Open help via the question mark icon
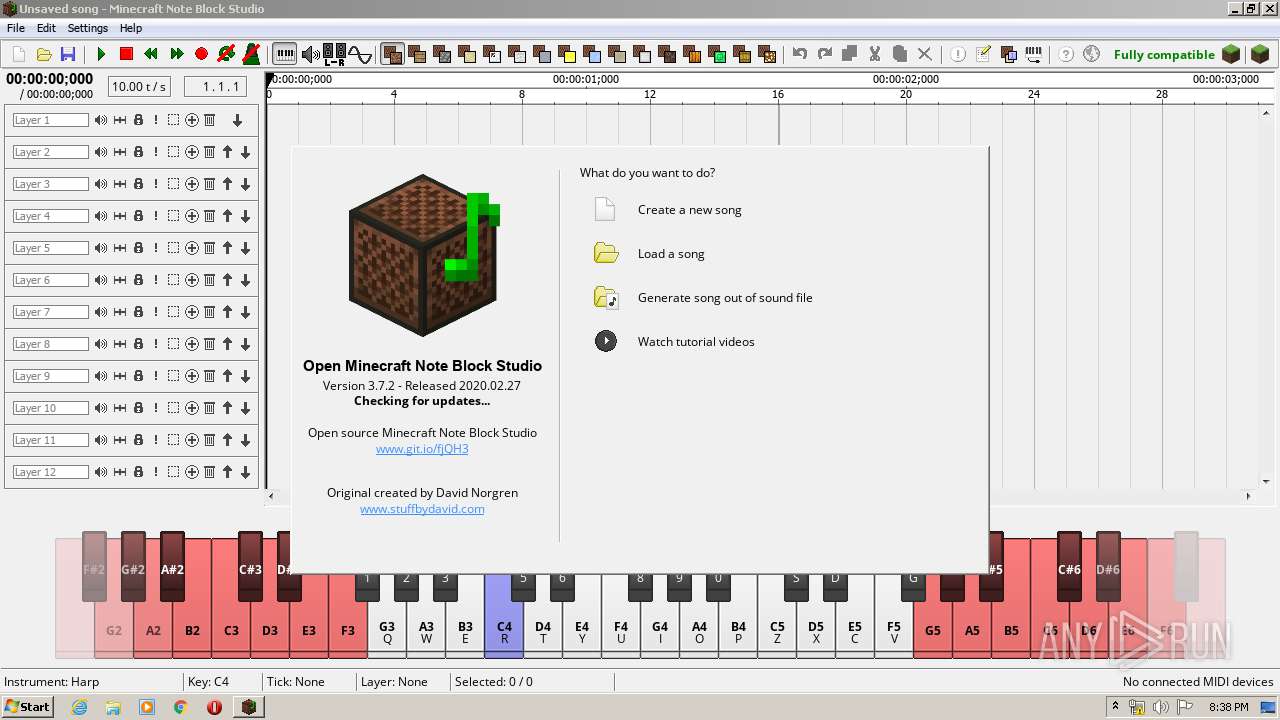 coord(1066,54)
